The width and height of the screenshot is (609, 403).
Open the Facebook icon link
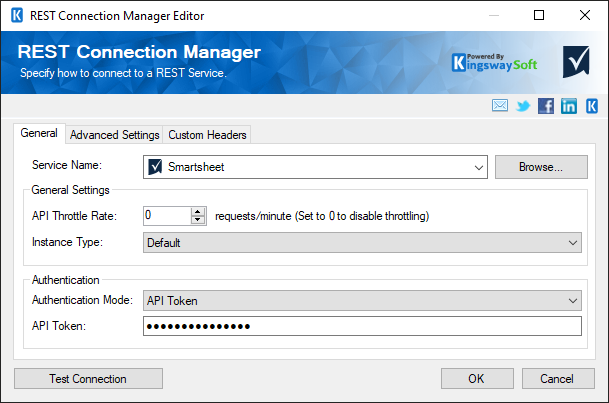(x=546, y=106)
